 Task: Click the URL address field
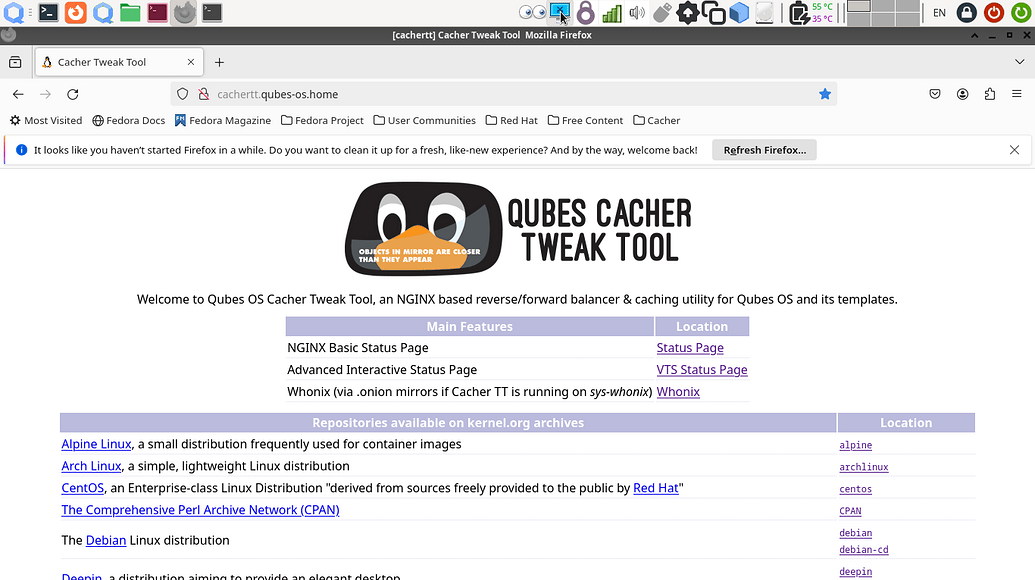click(504, 94)
